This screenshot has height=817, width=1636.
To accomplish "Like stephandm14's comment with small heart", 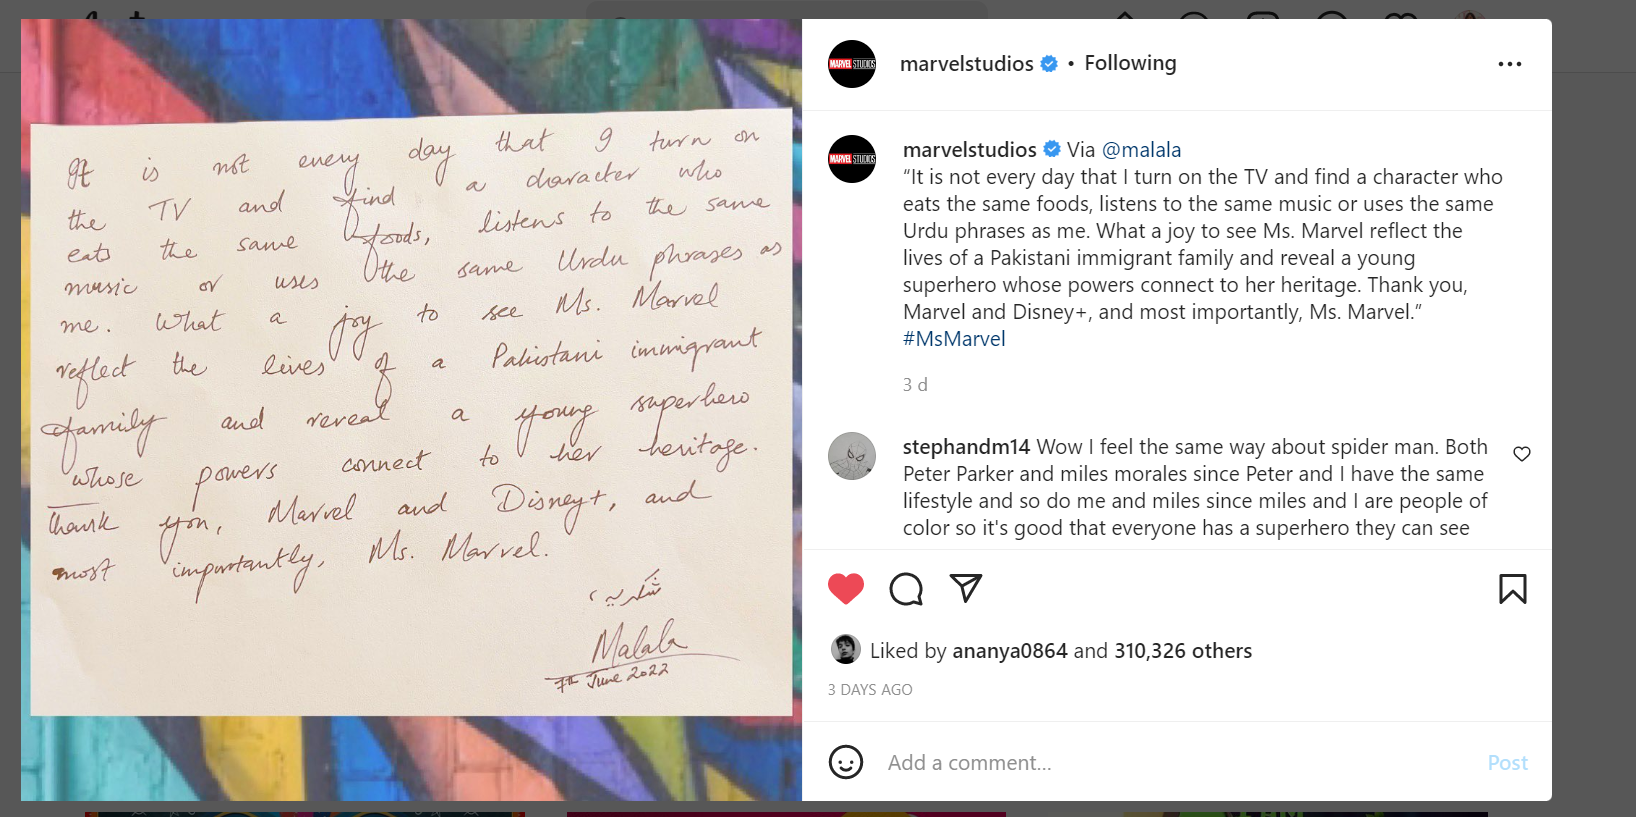I will click(1522, 454).
